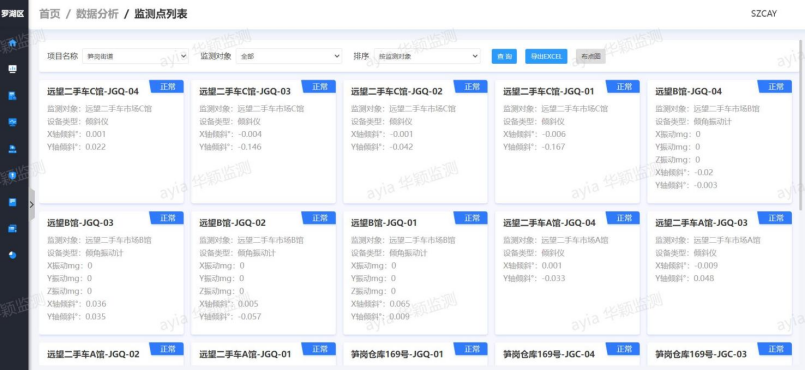Click 正常 badge on A馆-JGQ-03 card
805x370 pixels.
[775, 218]
